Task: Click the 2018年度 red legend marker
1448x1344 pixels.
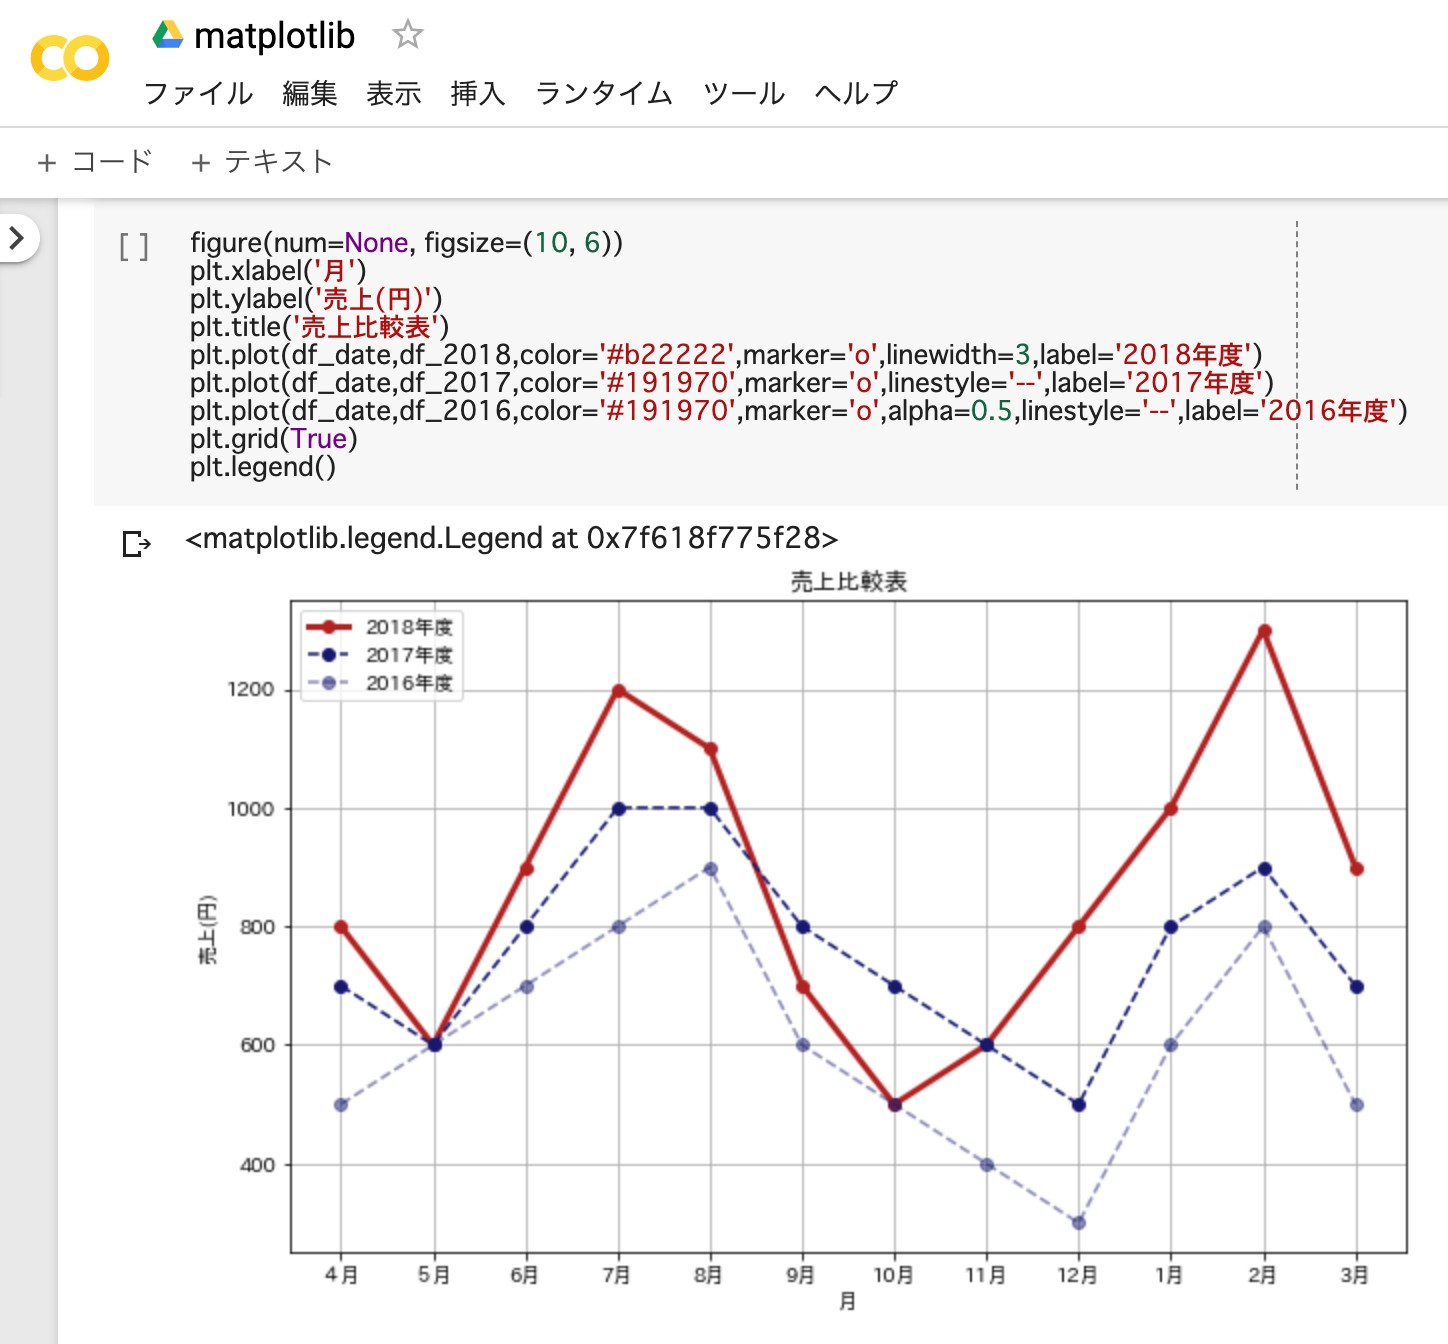Action: click(328, 627)
